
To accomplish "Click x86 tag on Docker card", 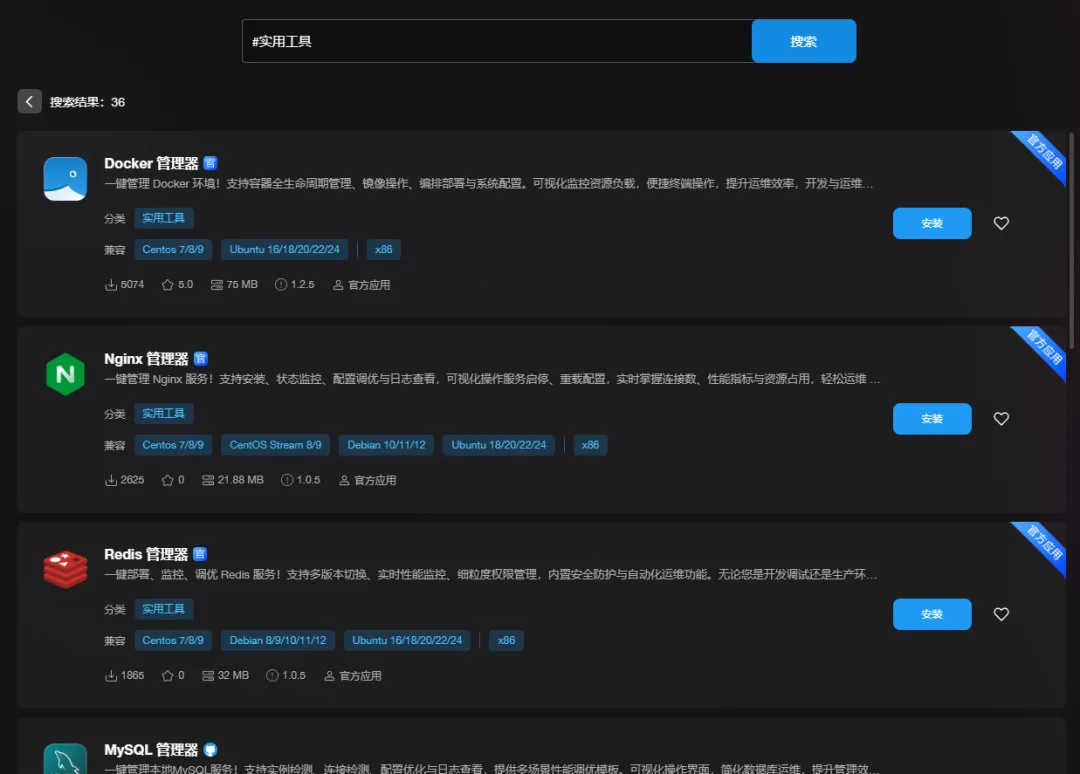I will pos(384,249).
